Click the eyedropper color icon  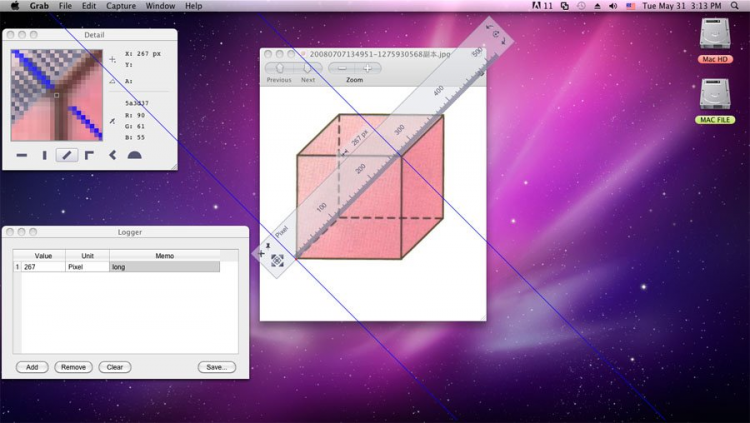[112, 121]
